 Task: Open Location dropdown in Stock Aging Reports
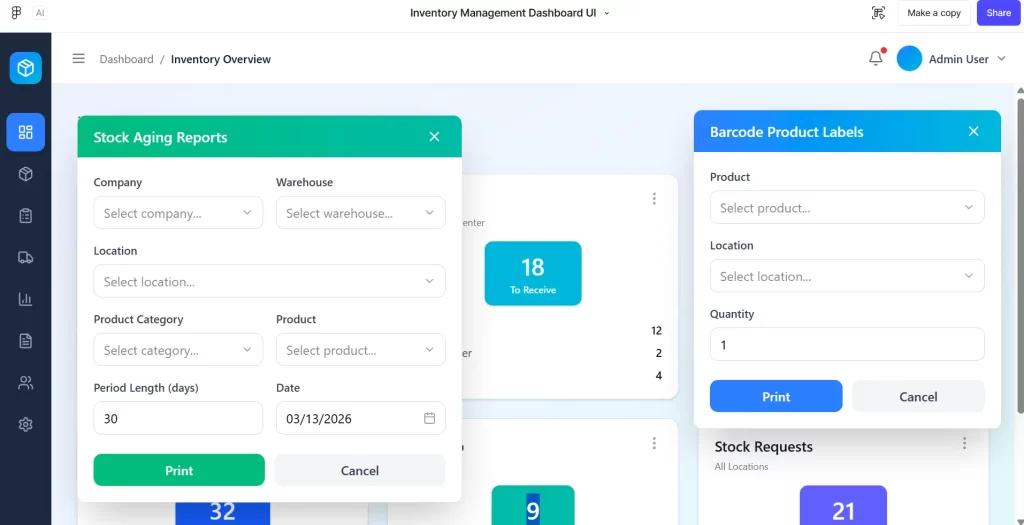pos(270,281)
